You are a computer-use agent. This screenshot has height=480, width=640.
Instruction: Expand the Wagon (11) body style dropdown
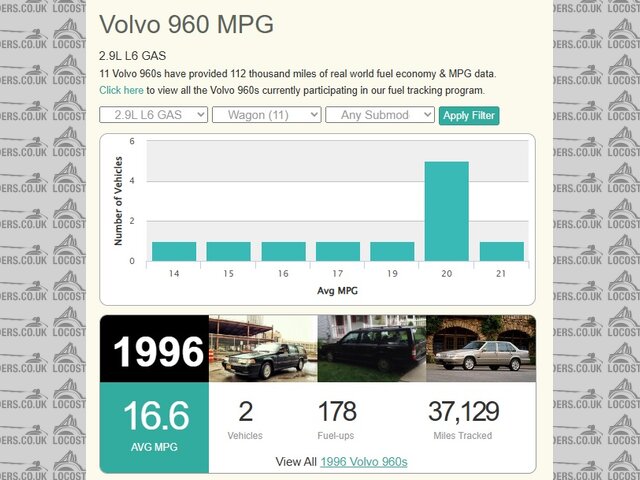267,115
